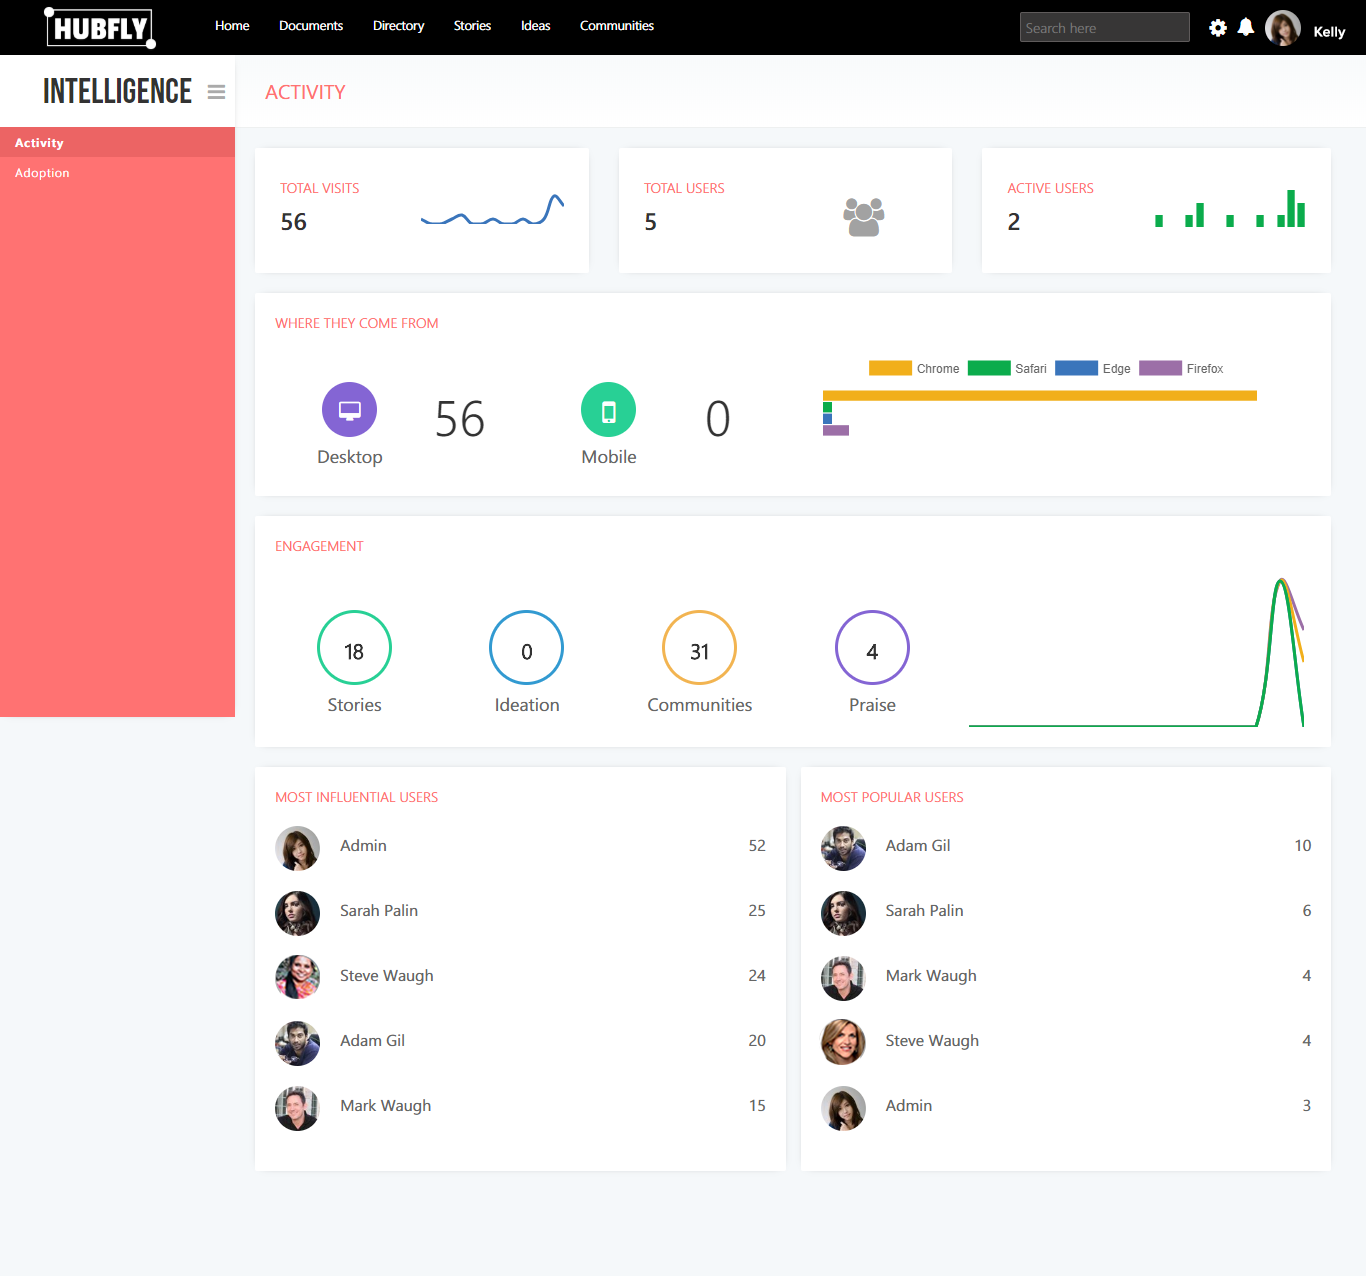This screenshot has height=1276, width=1366.
Task: Click the settings gear icon
Action: click(1217, 28)
